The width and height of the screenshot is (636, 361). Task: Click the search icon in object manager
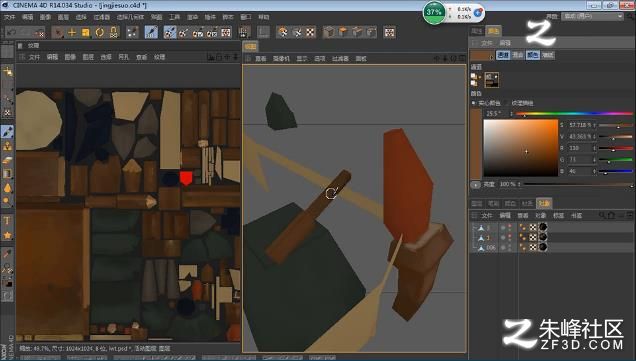point(602,215)
